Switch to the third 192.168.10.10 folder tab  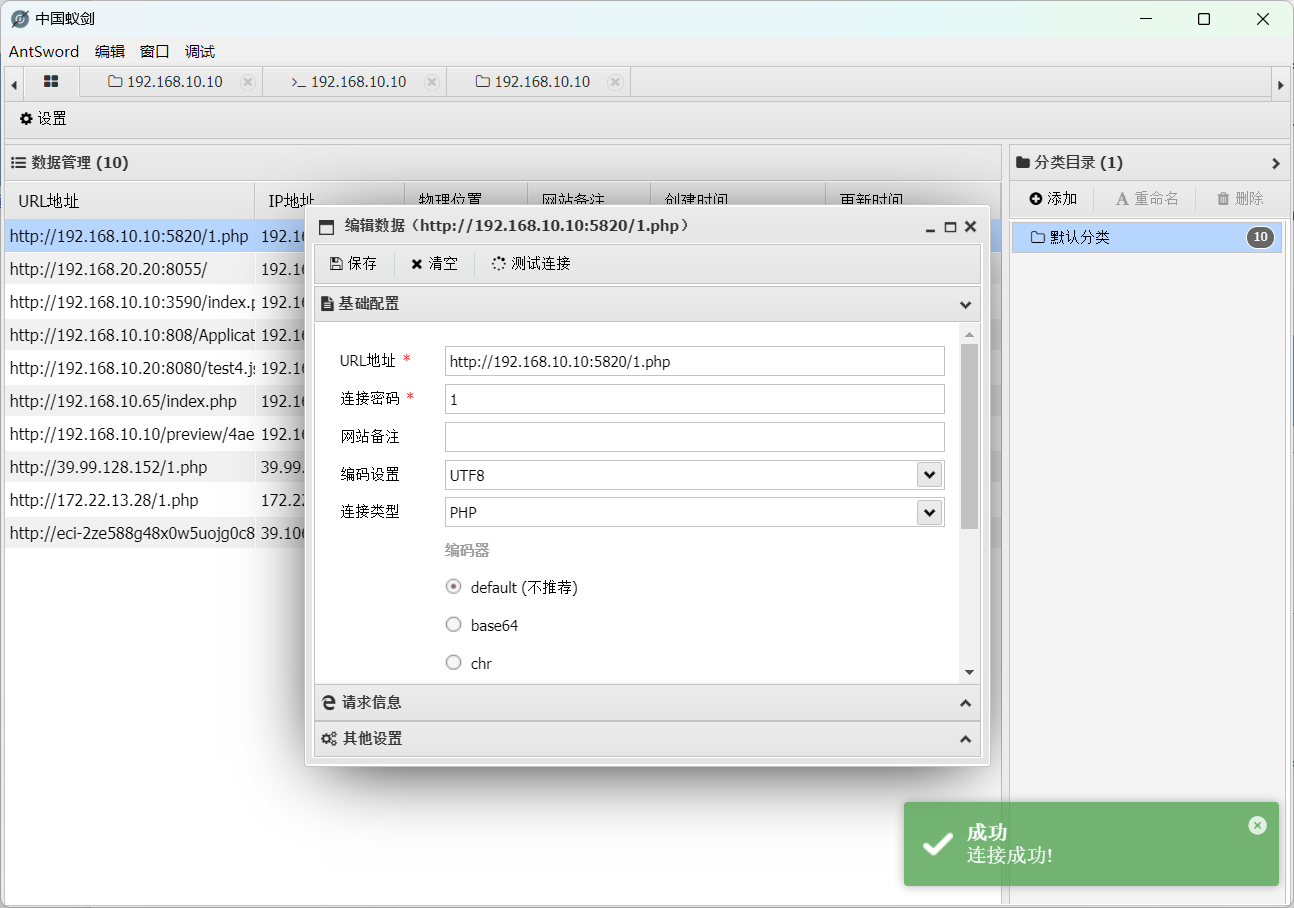533,82
